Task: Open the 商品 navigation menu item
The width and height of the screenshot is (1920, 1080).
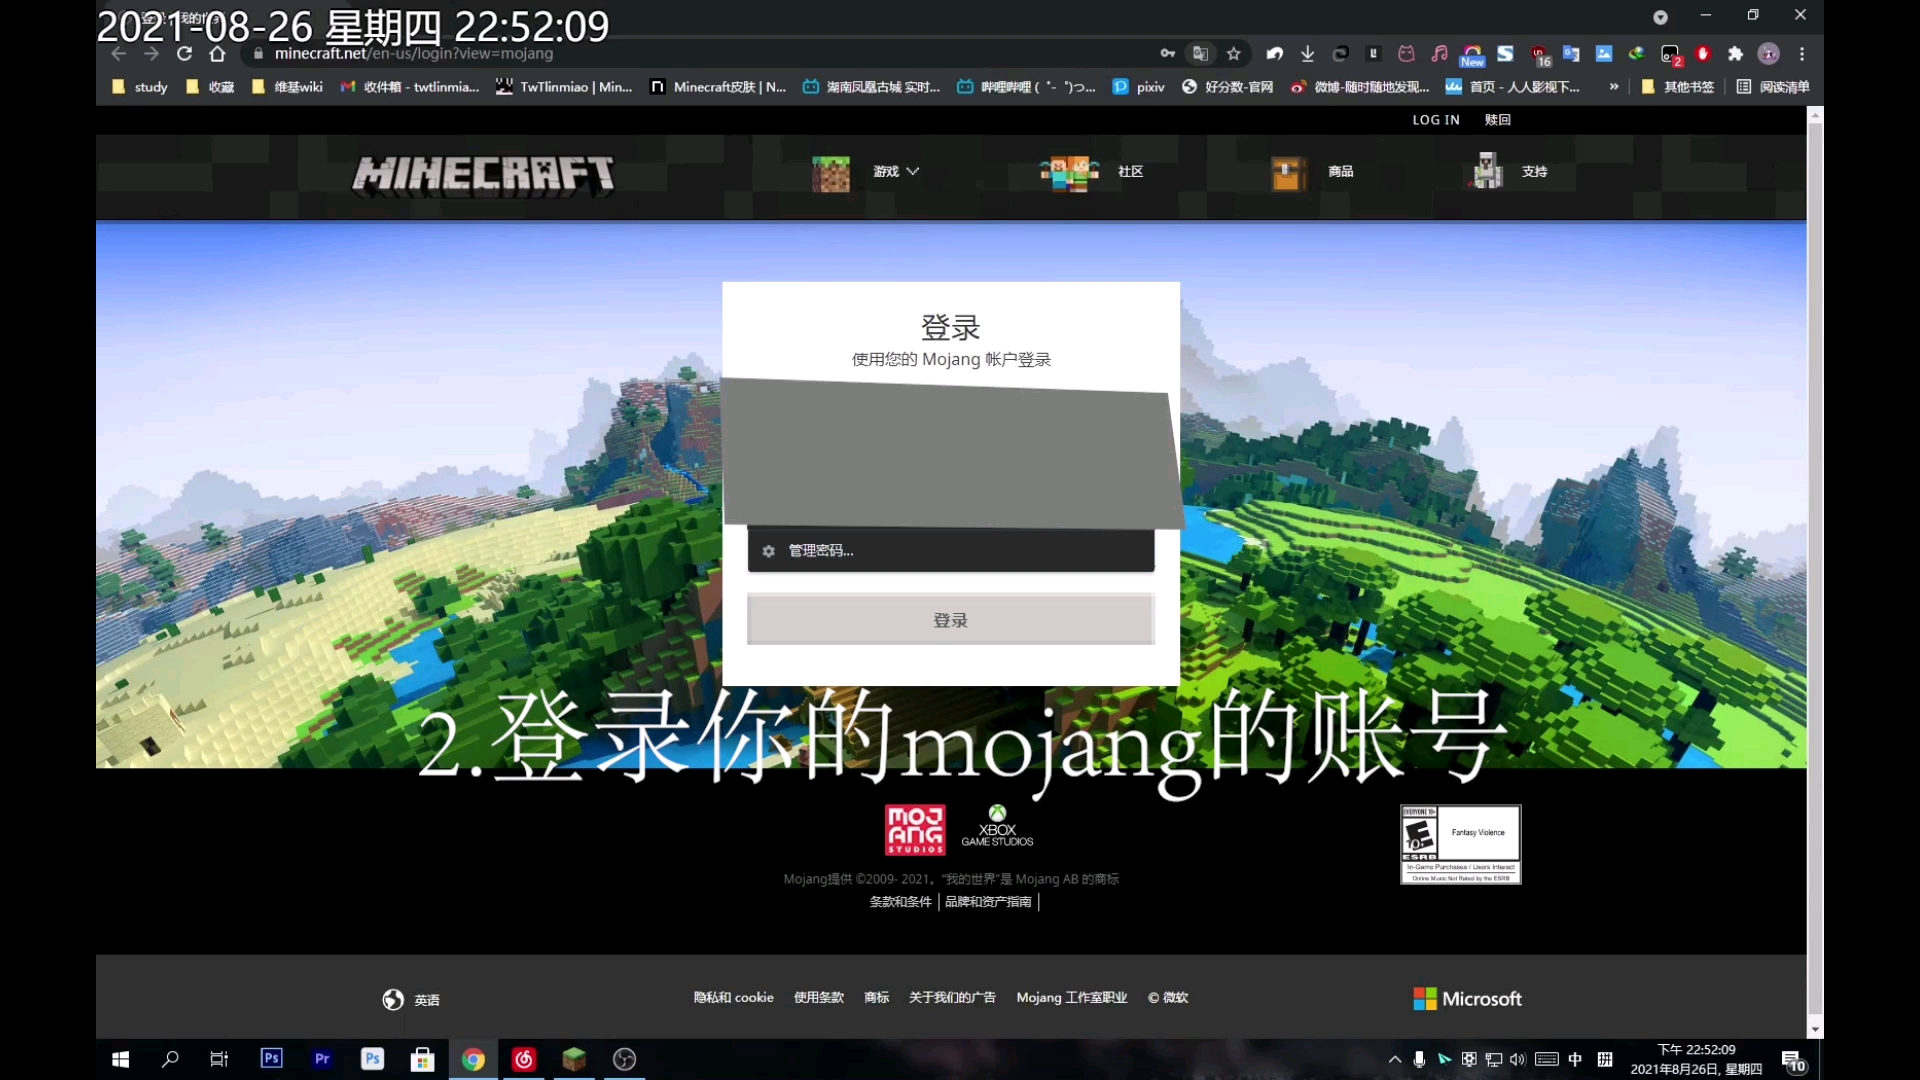Action: click(x=1338, y=172)
